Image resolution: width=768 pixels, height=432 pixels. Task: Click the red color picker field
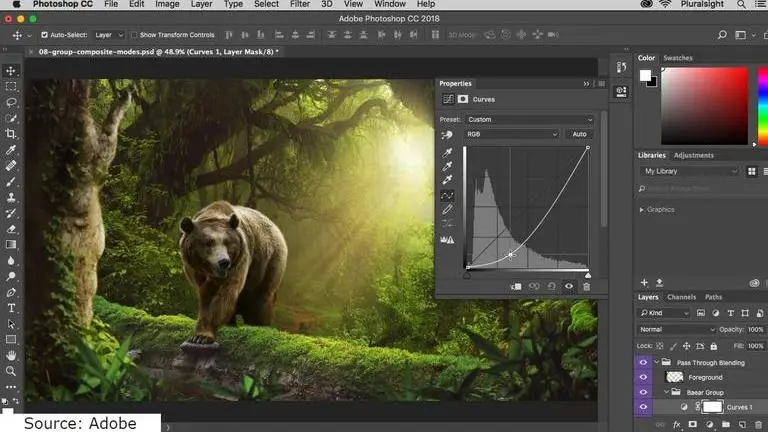[x=704, y=105]
